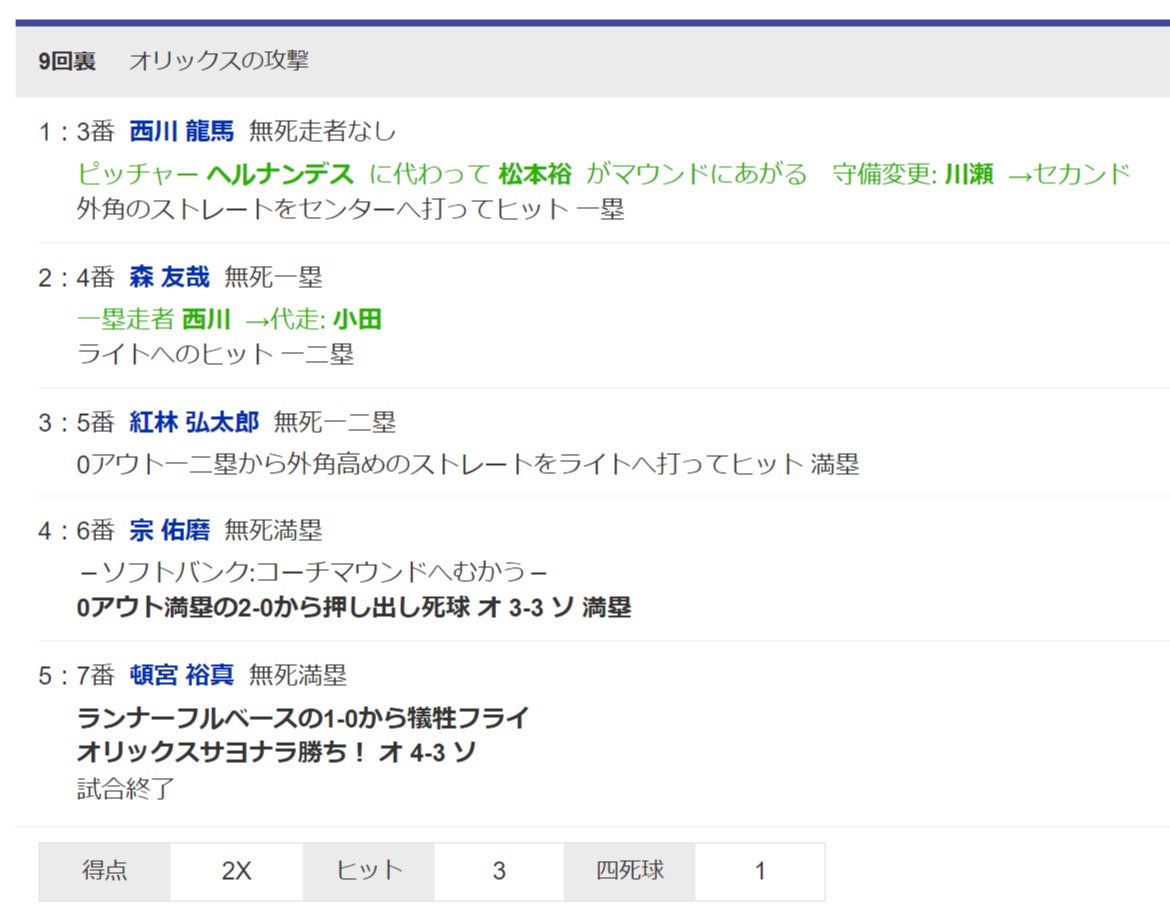Click the text オリックスサヨナラ勝ち! オ 4-3 ソ
This screenshot has width=1170, height=915.
click(x=276, y=752)
